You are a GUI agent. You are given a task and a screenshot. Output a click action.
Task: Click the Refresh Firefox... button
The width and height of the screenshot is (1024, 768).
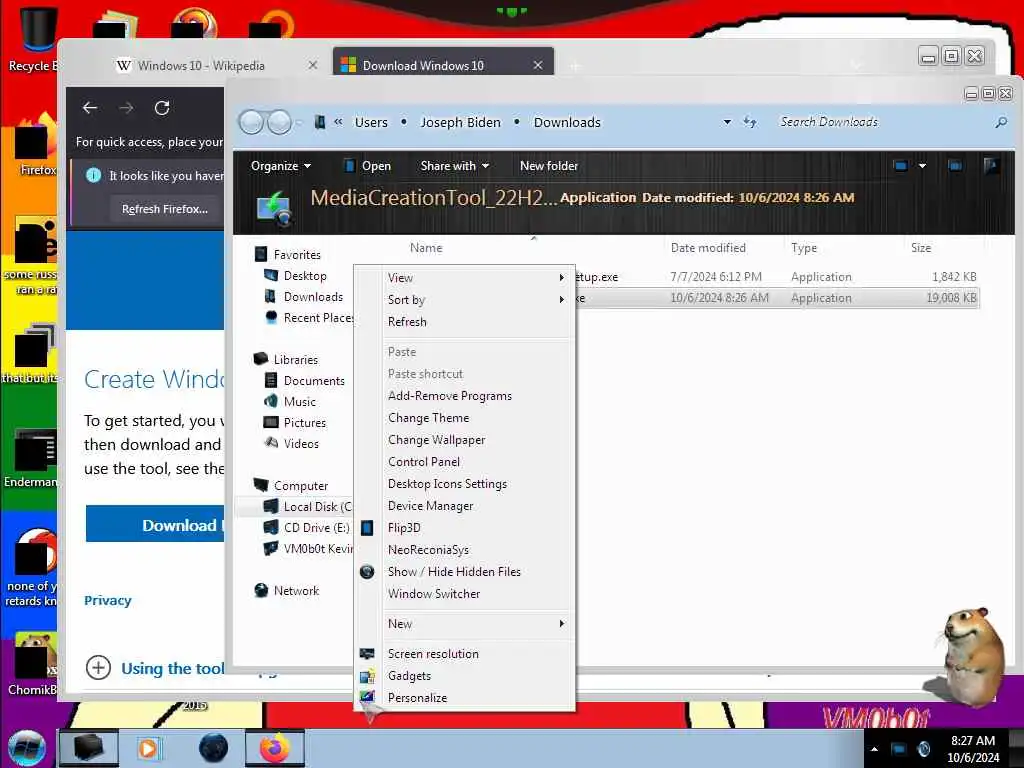click(165, 209)
